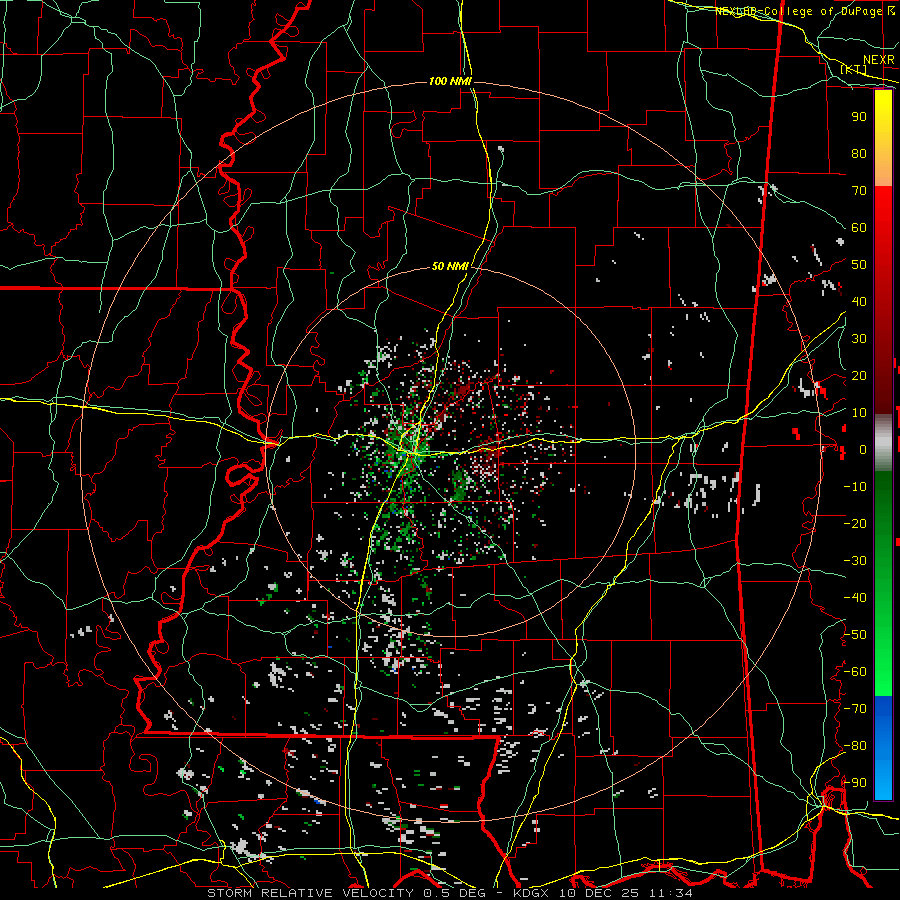The width and height of the screenshot is (900, 900).
Task: Click the -80 value on velocity scale
Action: [x=855, y=746]
